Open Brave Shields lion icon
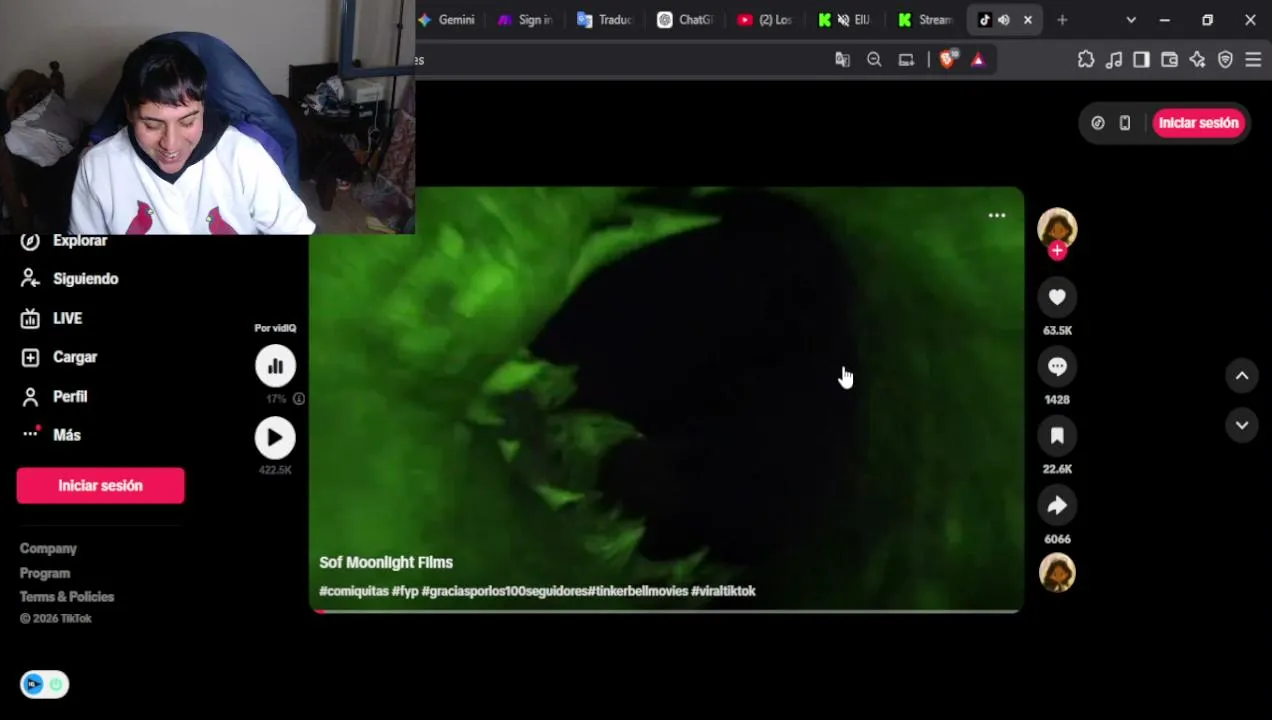Screen dimensions: 1272x720 point(947,59)
